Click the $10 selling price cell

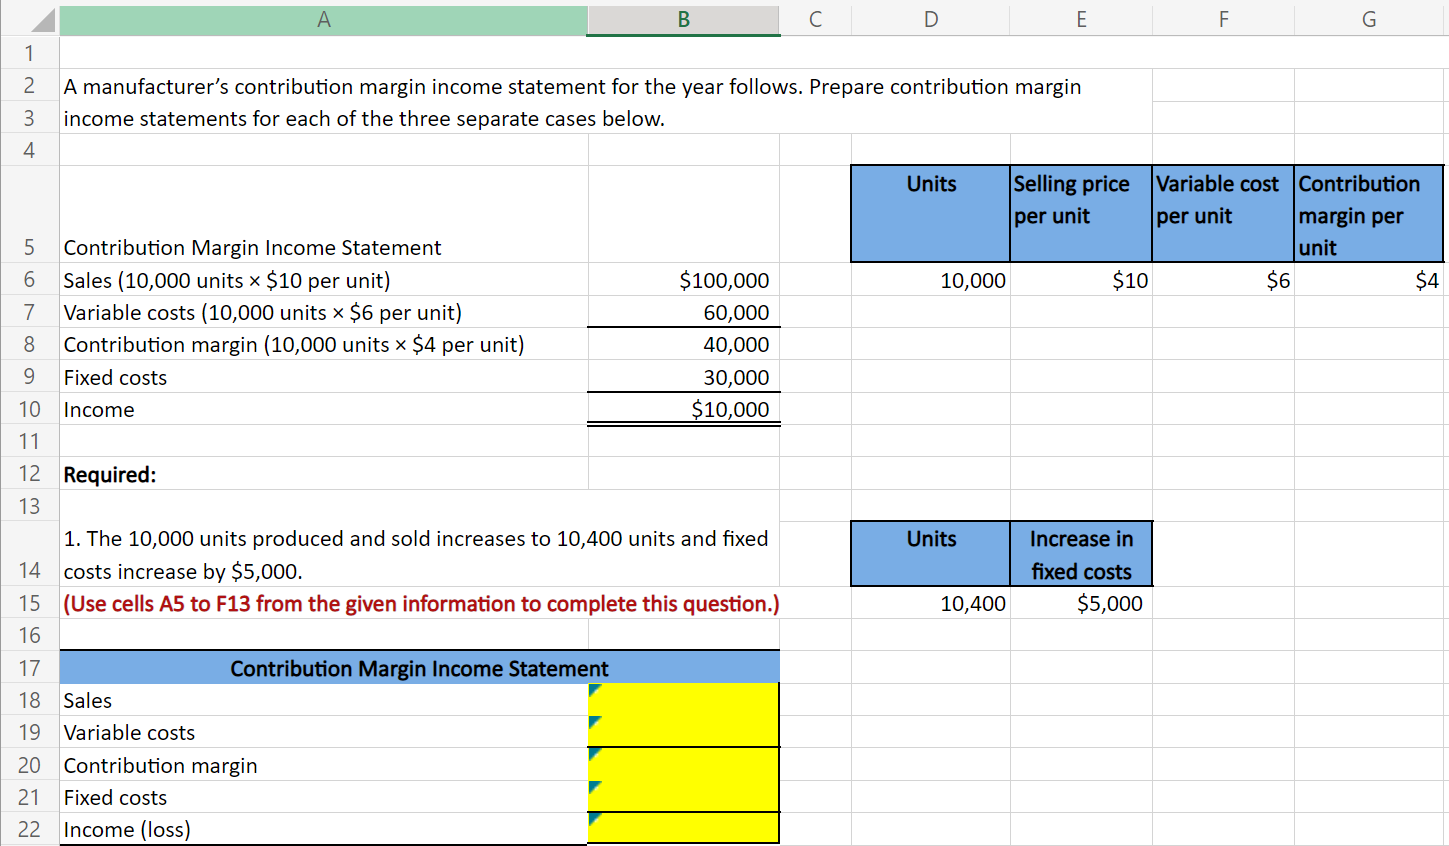[x=1081, y=280]
